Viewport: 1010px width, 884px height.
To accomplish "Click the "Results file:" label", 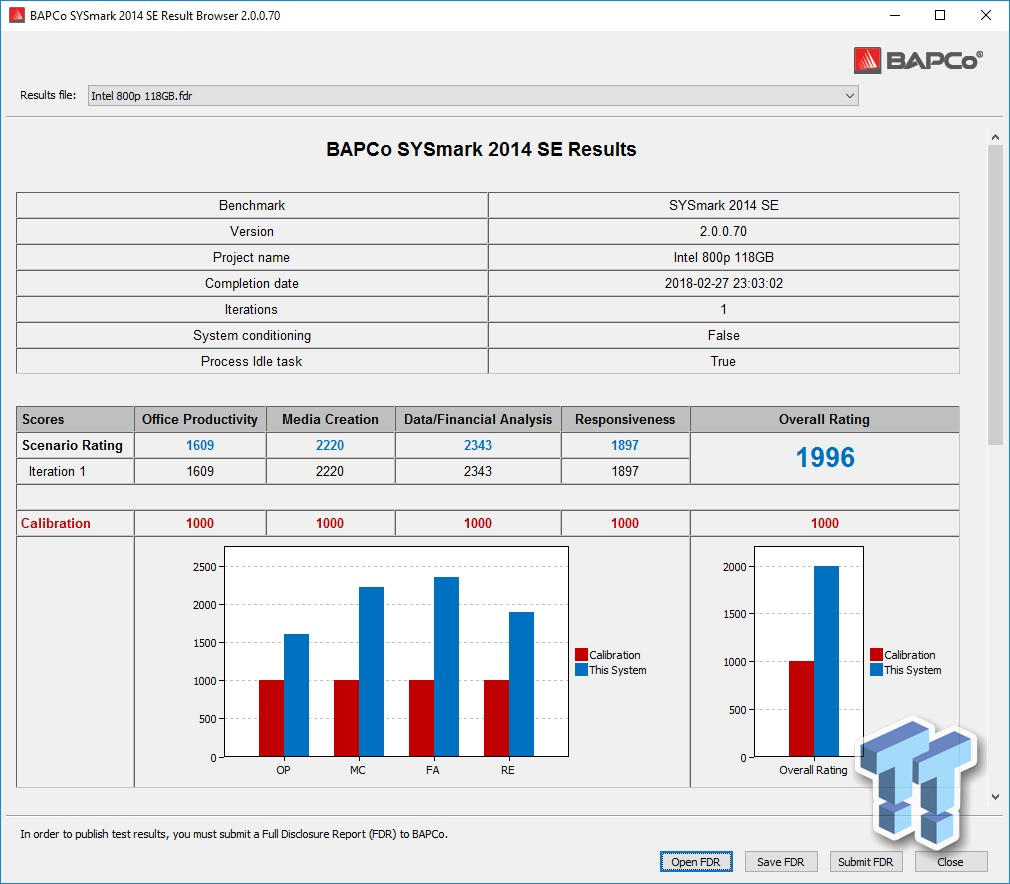I will (48, 95).
